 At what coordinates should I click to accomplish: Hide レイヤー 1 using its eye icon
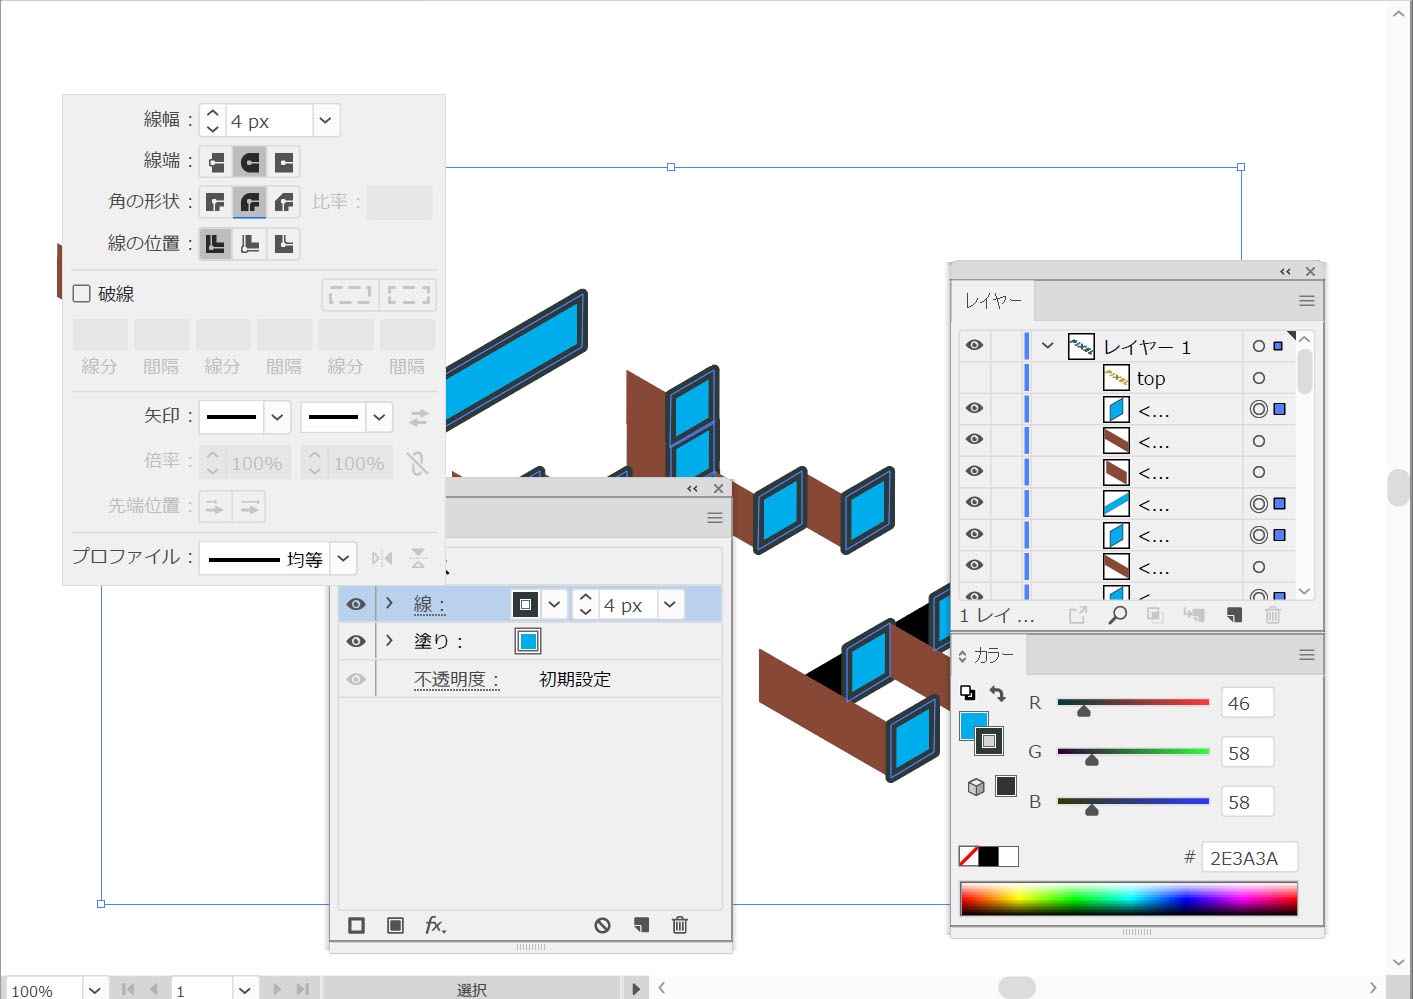[974, 346]
